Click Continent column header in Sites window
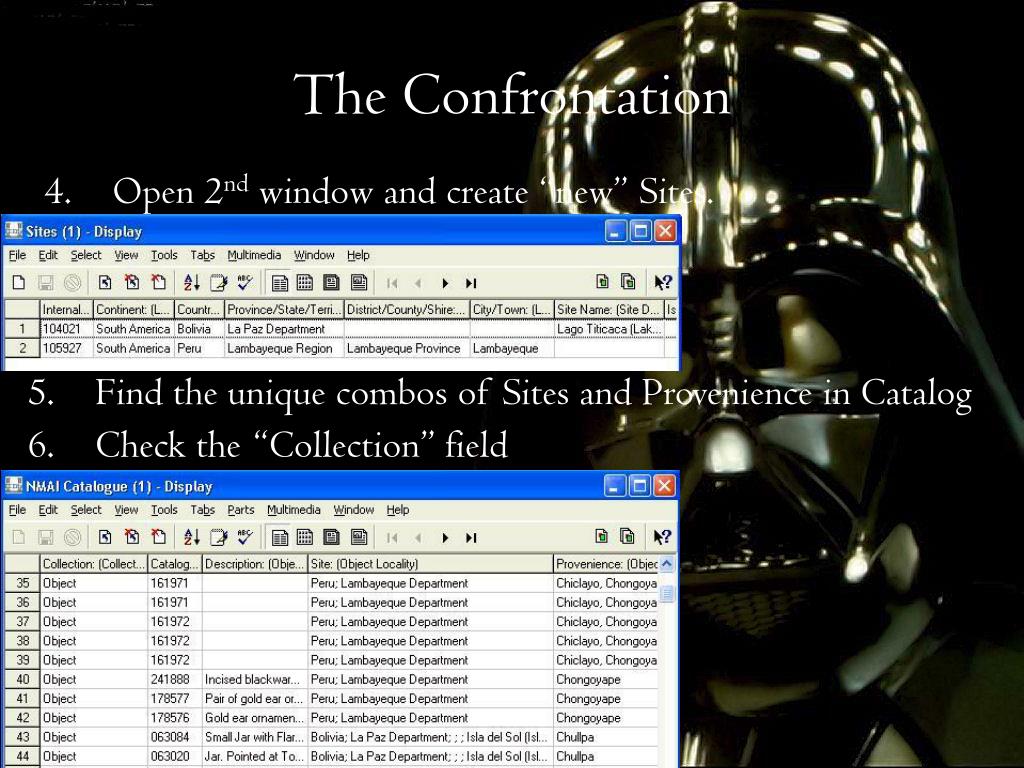Screen dimensions: 1024x768 [134, 310]
